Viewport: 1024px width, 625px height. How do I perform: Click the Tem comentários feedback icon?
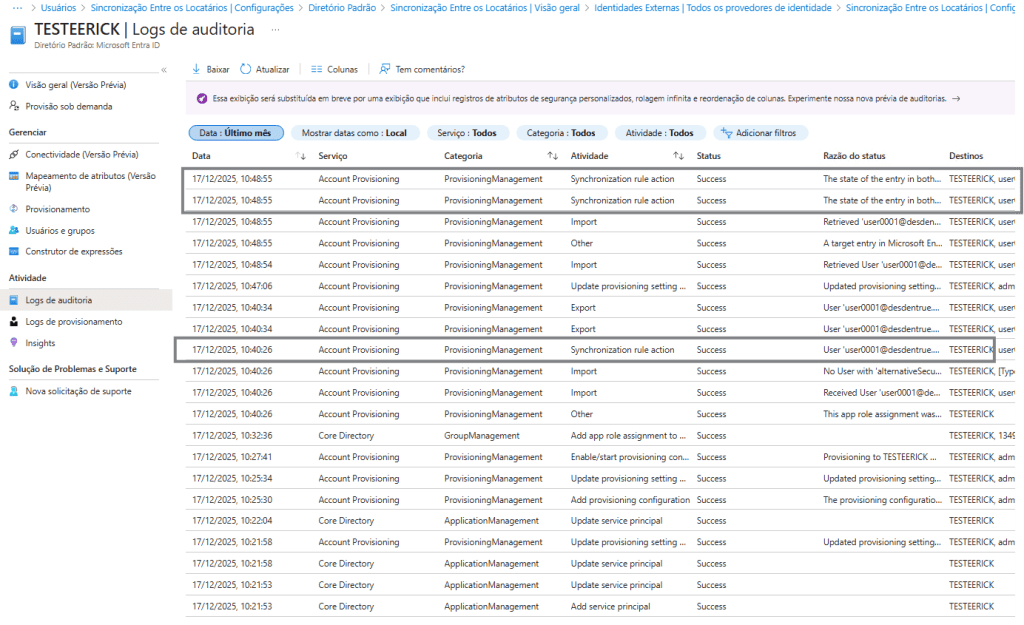[385, 69]
